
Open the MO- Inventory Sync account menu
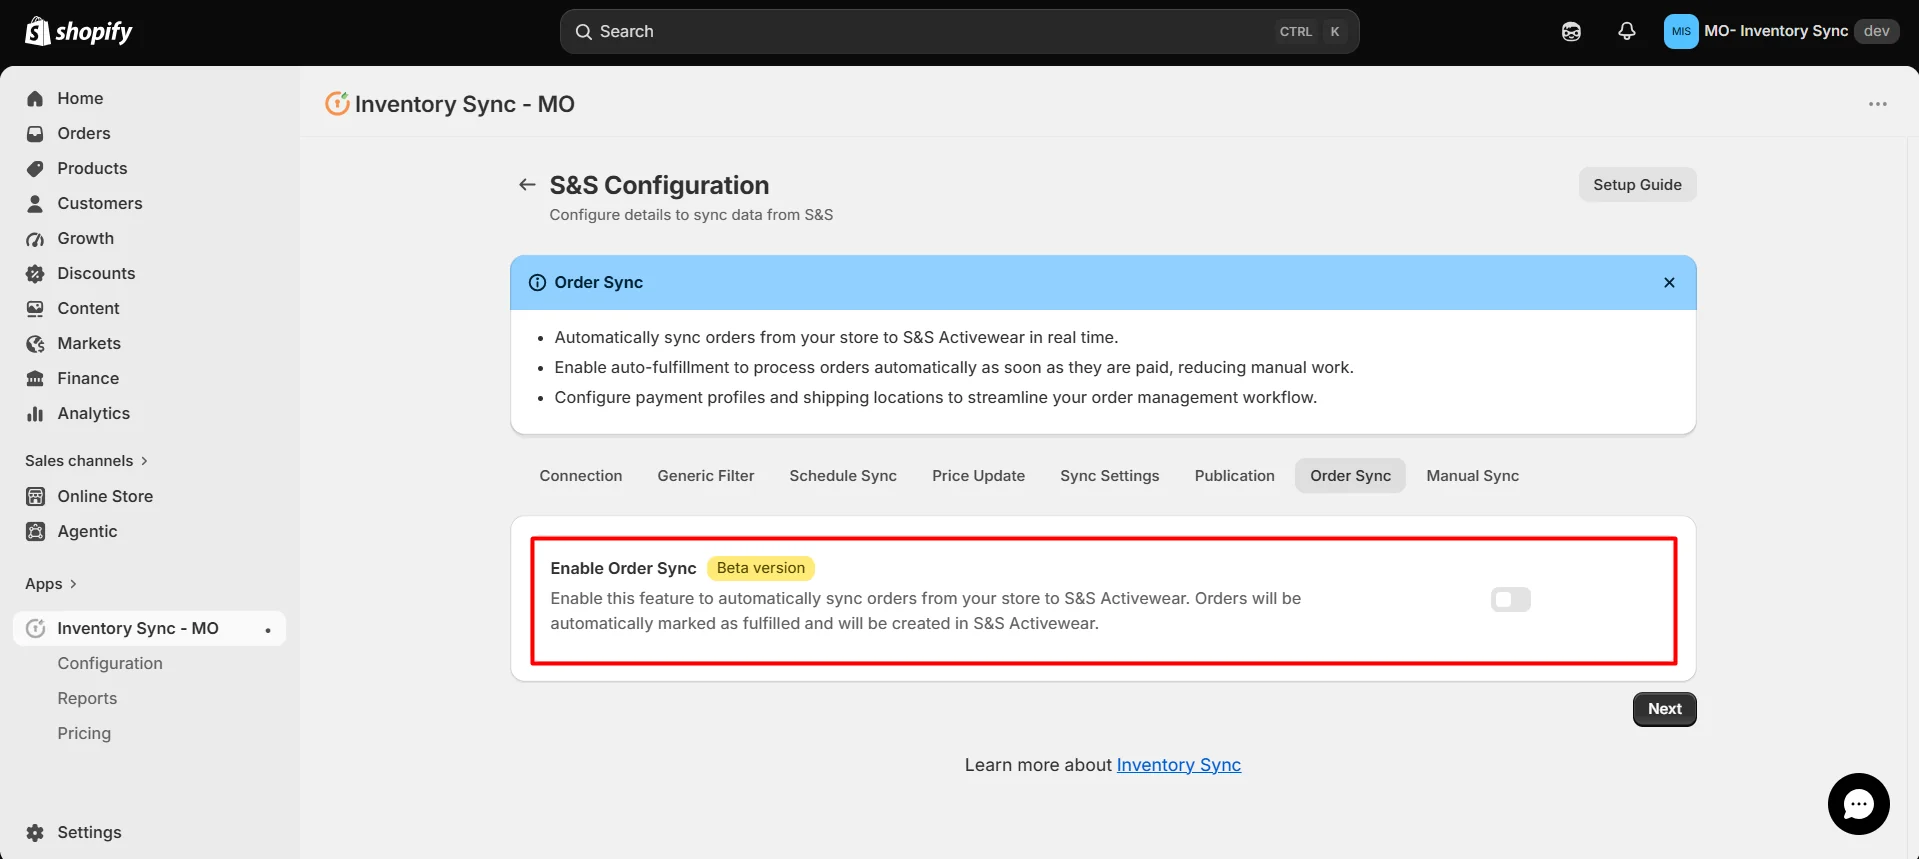coord(1781,31)
